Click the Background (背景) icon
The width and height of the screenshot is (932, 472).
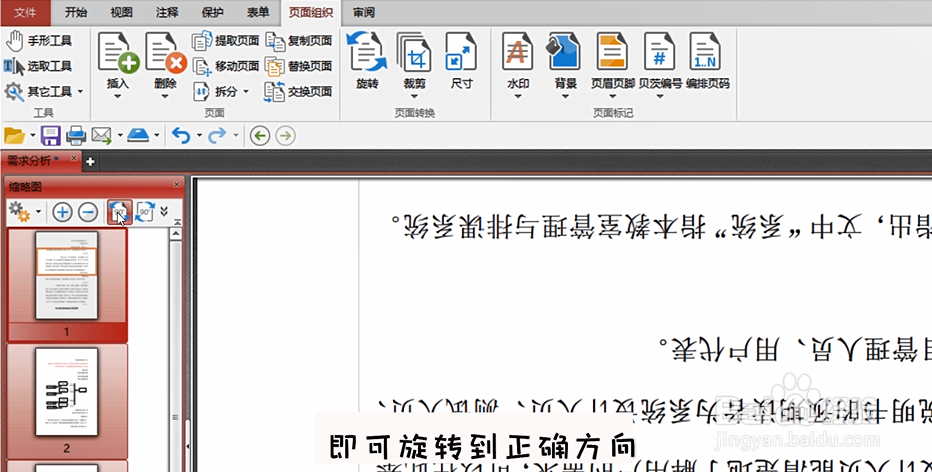565,52
